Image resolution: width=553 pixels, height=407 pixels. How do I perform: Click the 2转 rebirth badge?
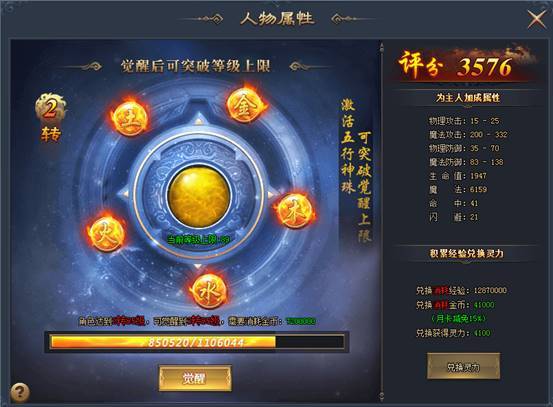coord(51,118)
